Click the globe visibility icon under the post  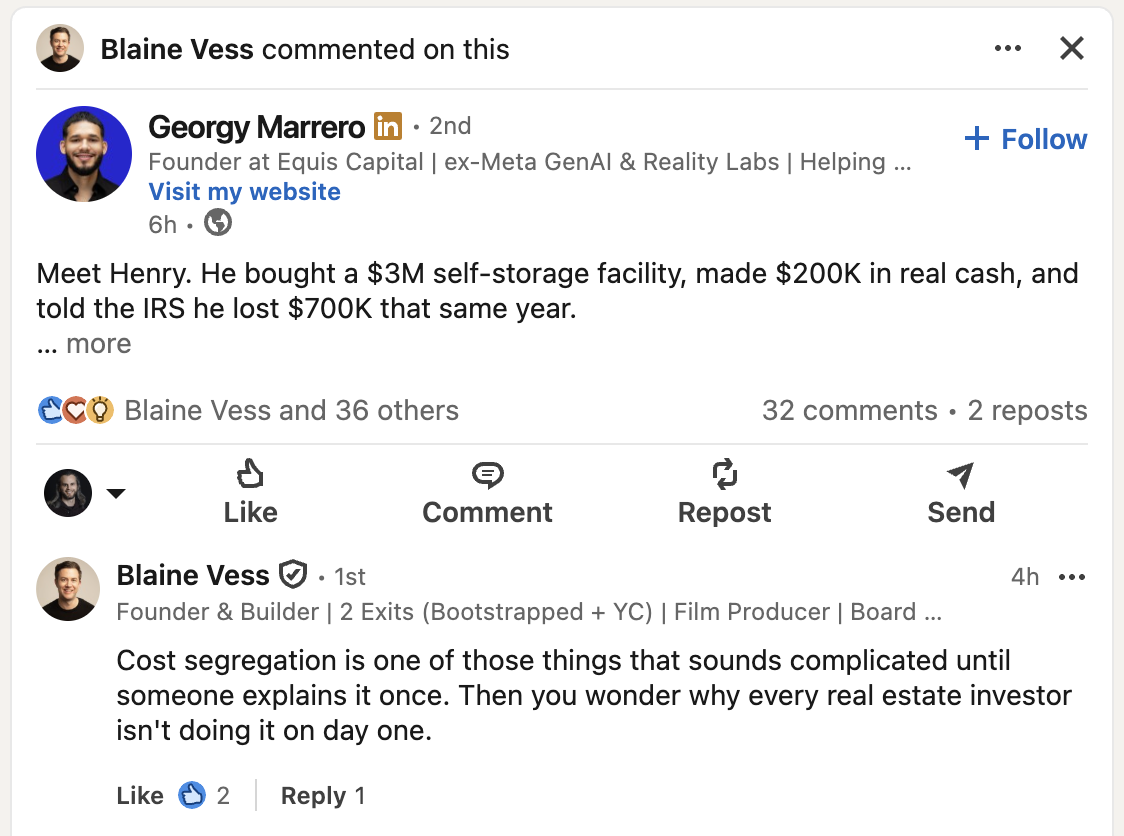pyautogui.click(x=218, y=223)
